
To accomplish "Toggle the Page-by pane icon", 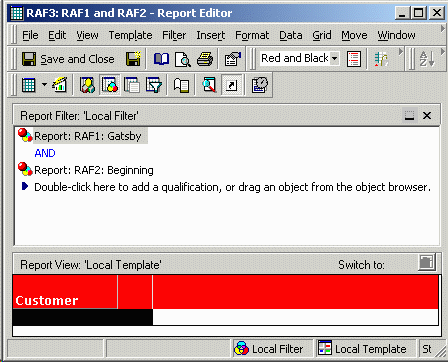I will [181, 85].
